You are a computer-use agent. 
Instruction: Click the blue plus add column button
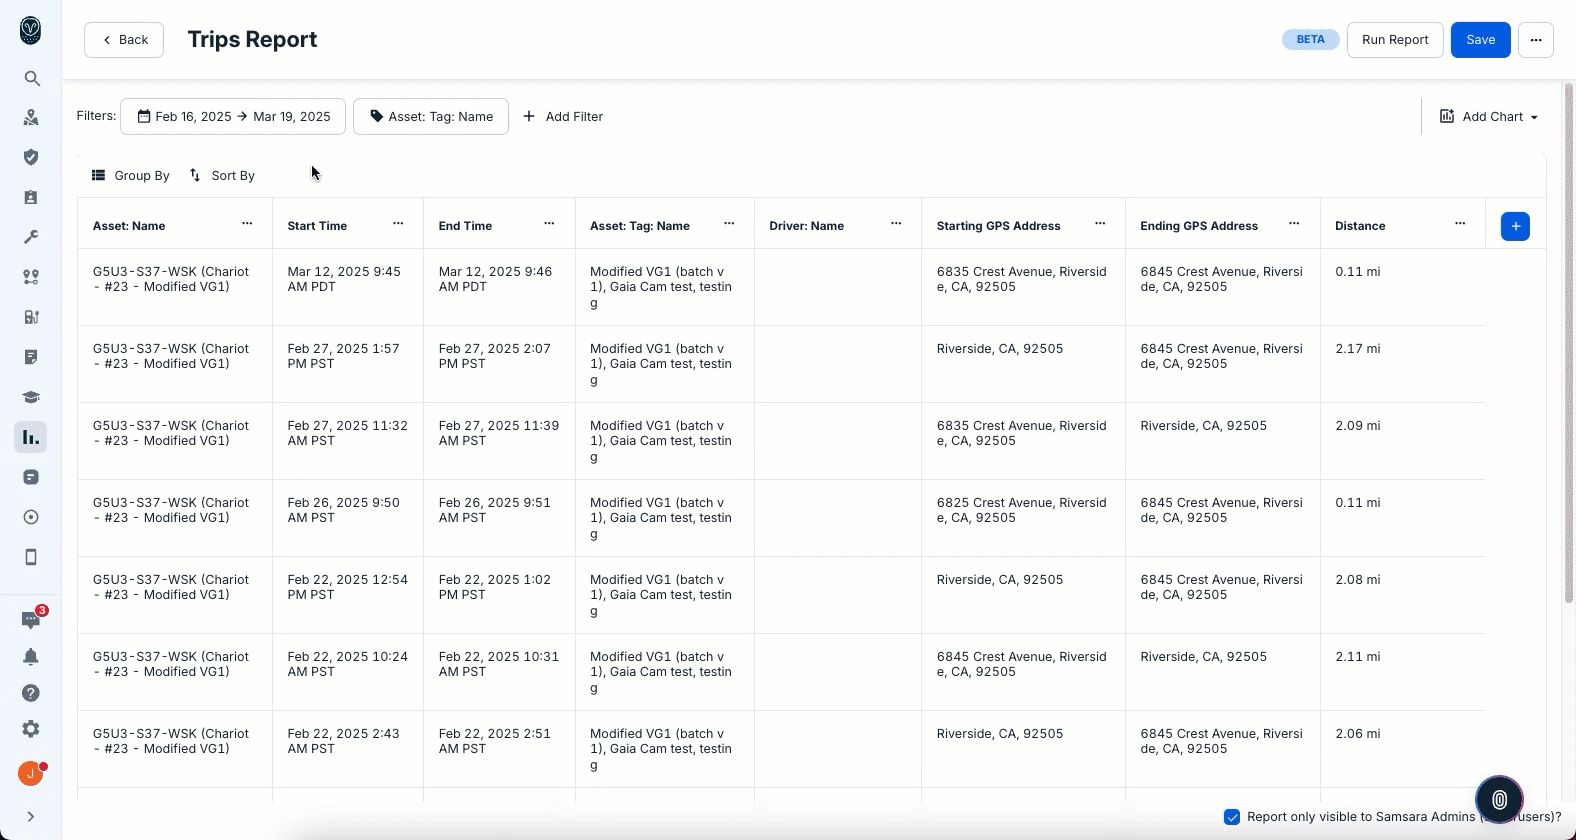1515,226
